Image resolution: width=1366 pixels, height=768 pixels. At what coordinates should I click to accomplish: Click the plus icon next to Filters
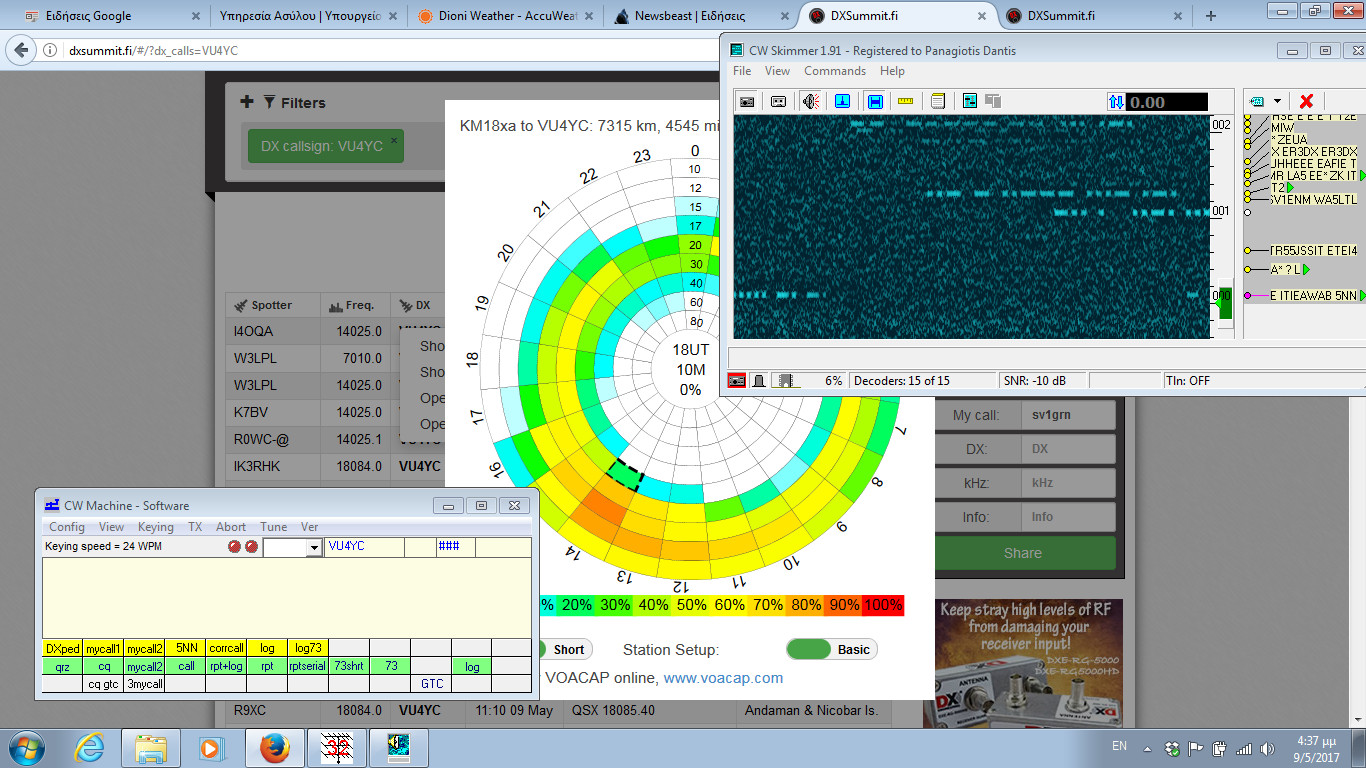coord(247,101)
